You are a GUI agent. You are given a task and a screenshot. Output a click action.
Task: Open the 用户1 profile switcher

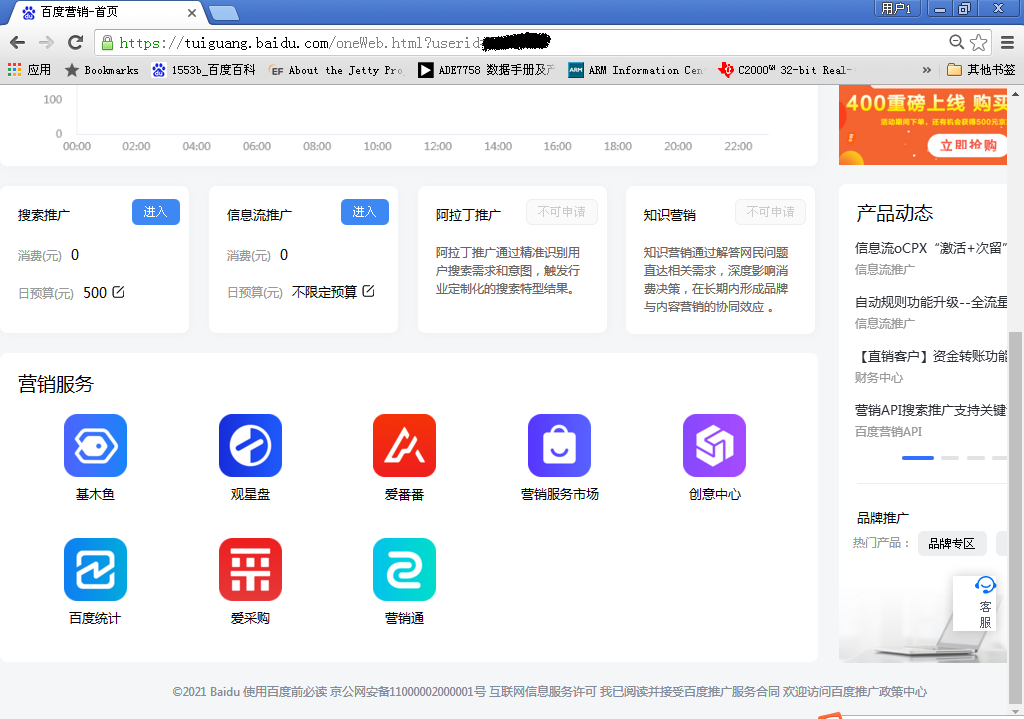click(896, 8)
